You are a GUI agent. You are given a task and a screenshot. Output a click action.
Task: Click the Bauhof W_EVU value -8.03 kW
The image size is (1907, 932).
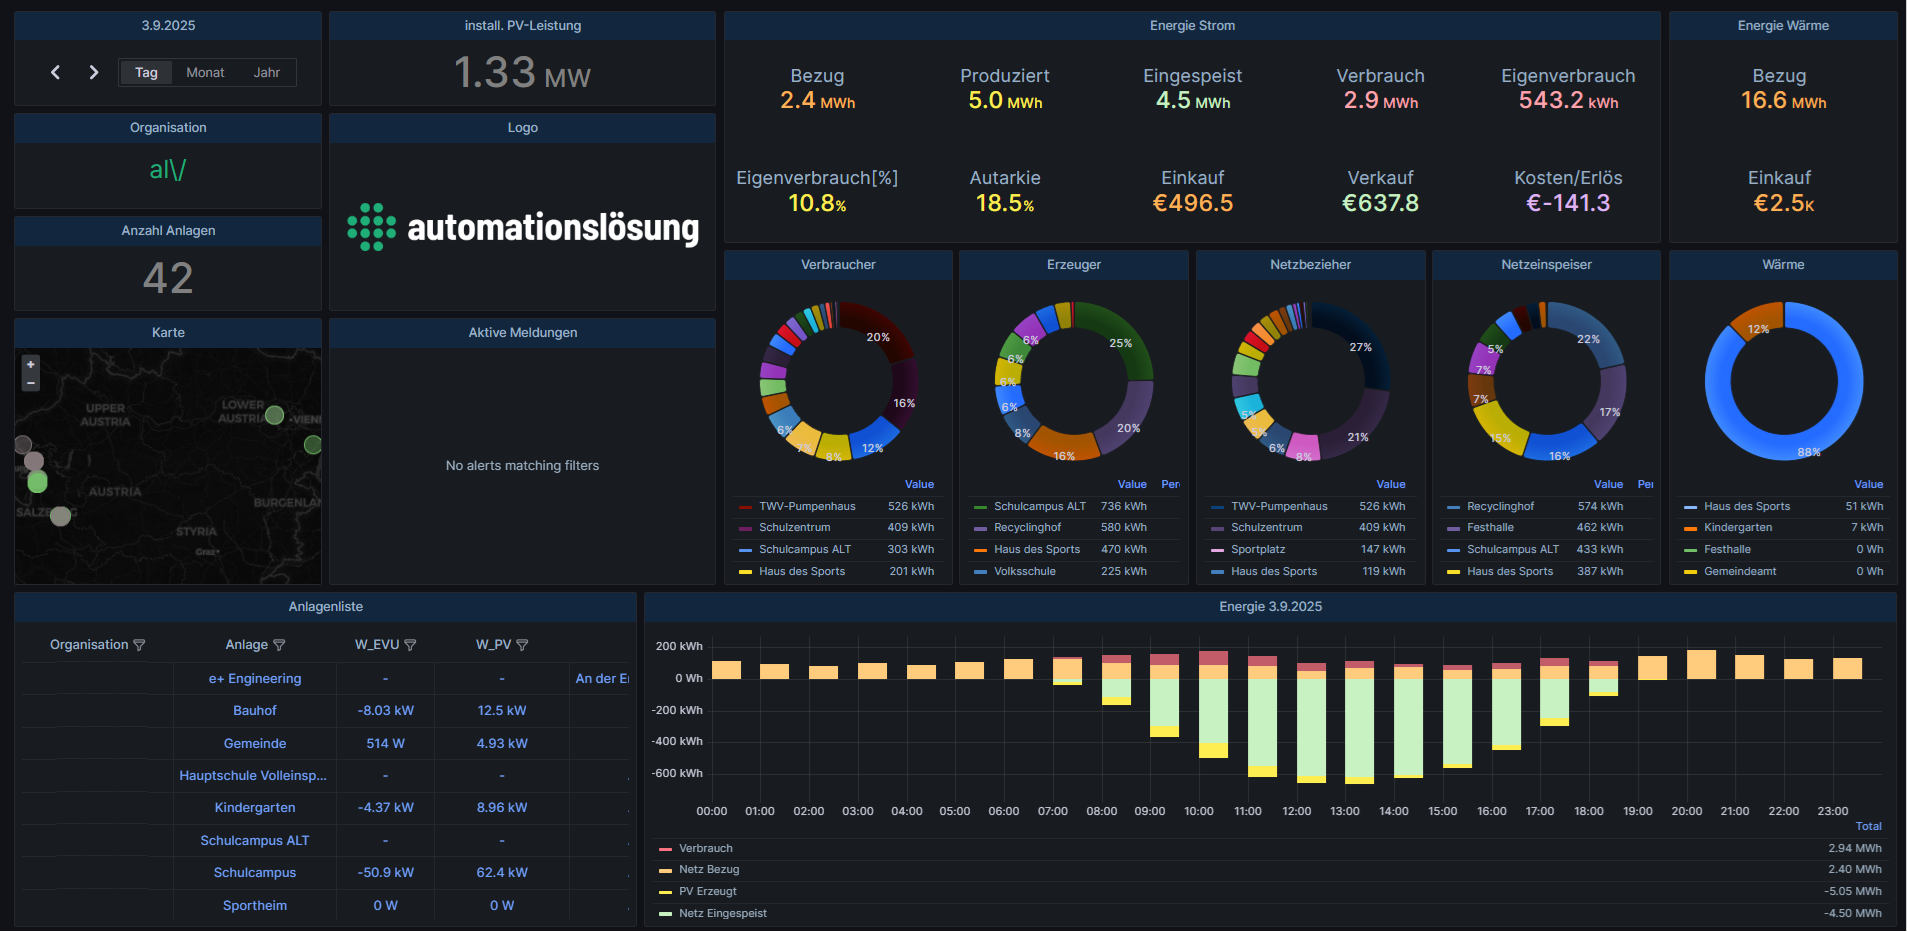click(x=385, y=710)
